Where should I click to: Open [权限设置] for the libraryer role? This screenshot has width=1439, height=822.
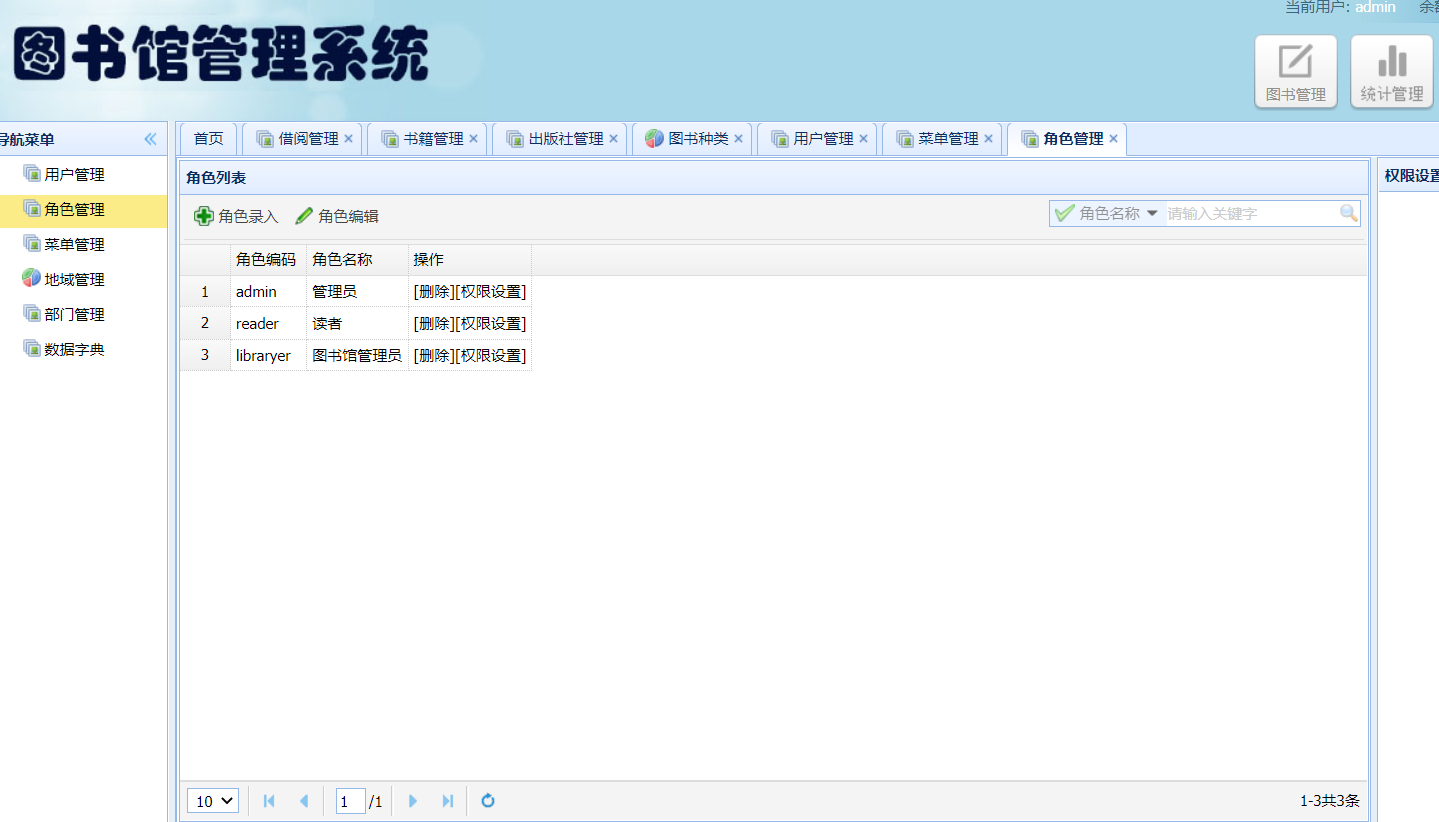pyautogui.click(x=490, y=356)
